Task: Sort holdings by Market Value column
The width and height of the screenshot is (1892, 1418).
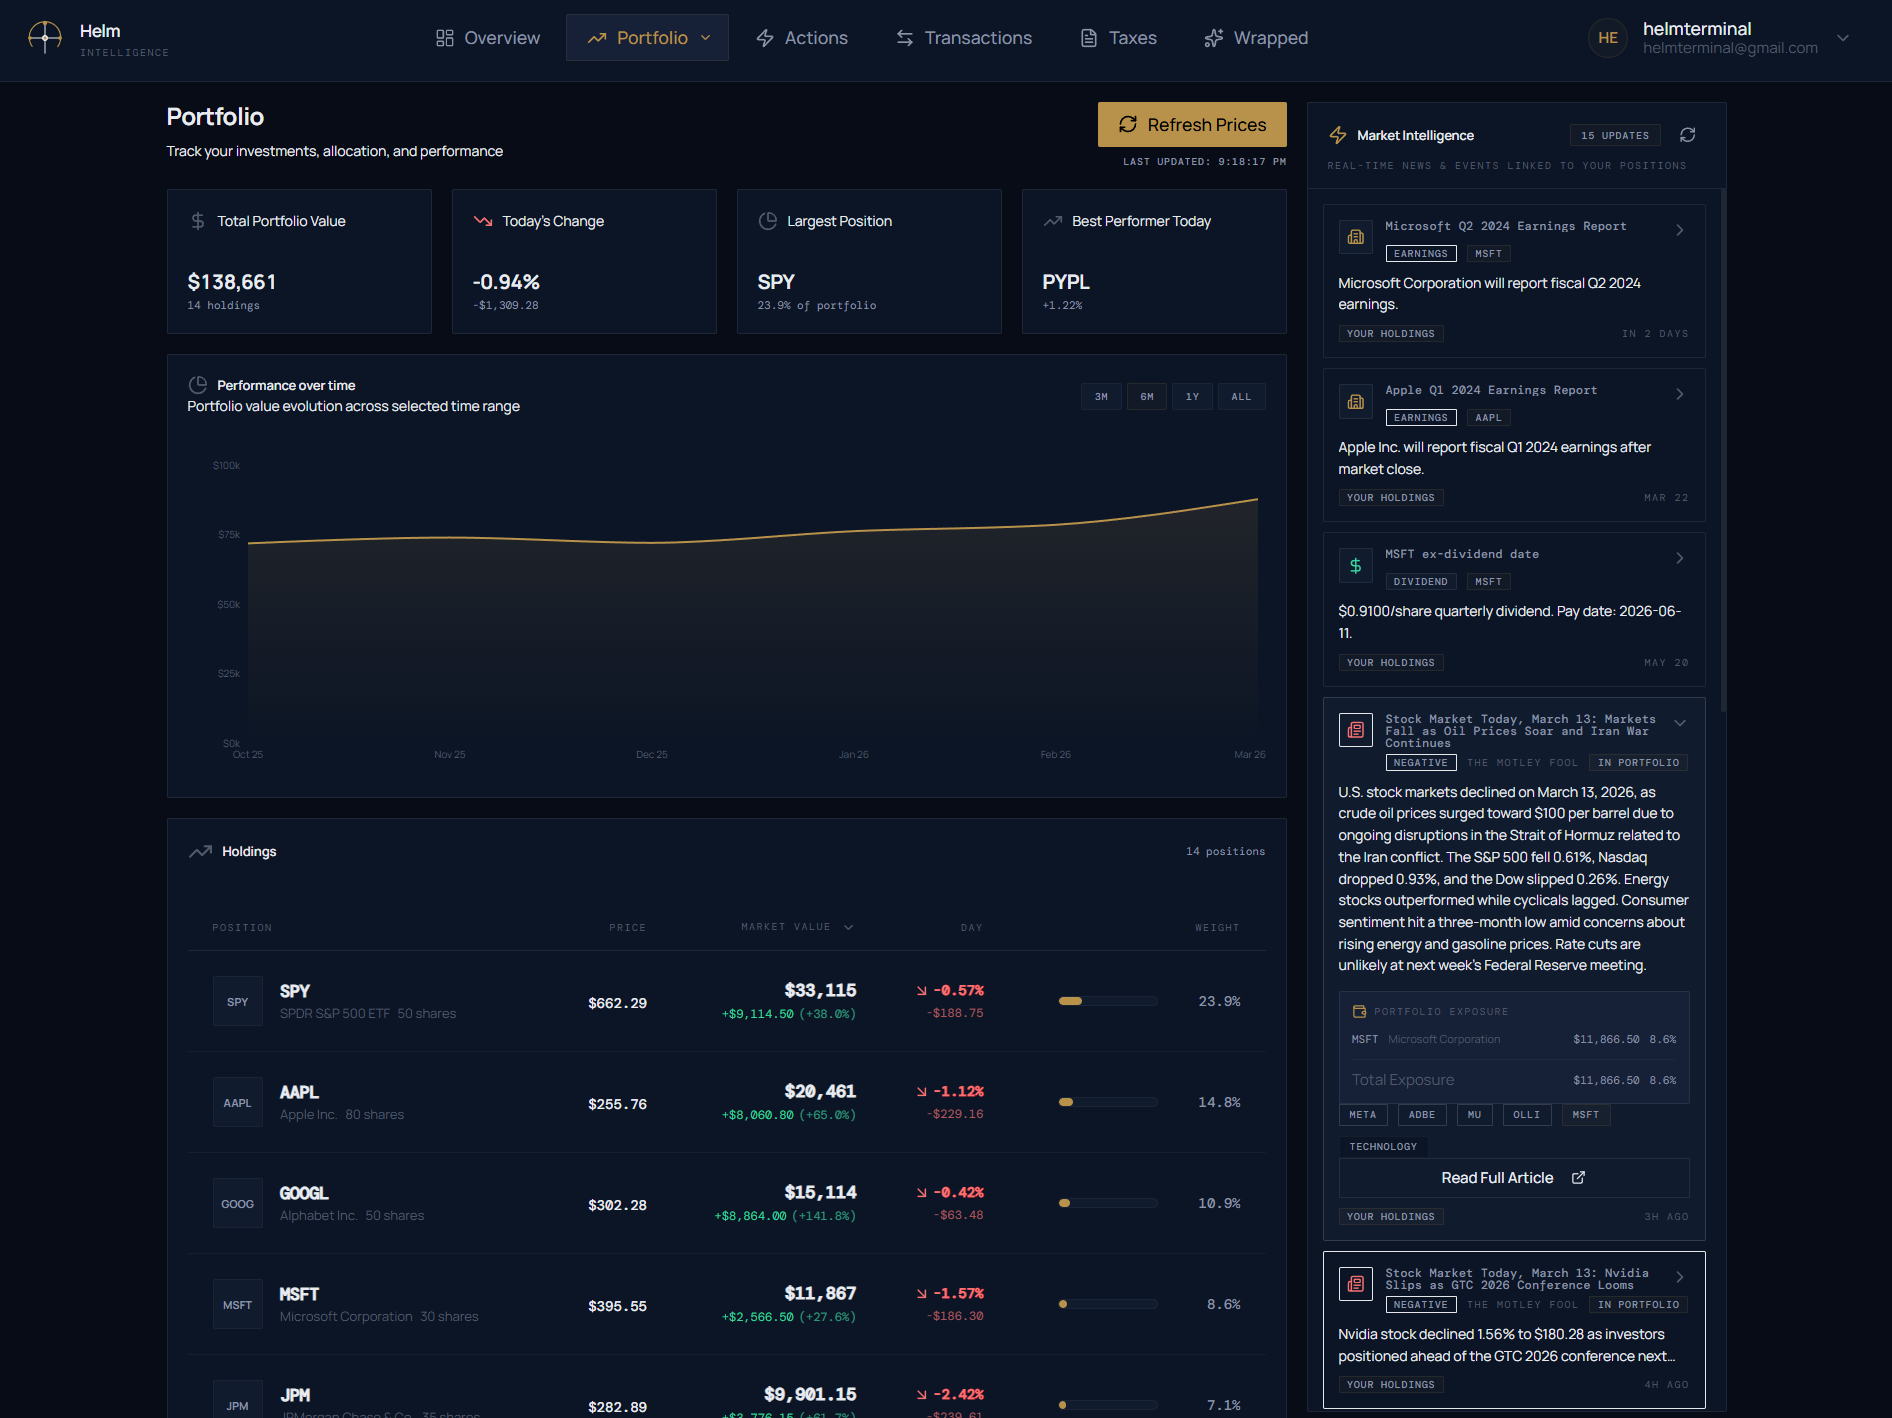Action: (797, 927)
